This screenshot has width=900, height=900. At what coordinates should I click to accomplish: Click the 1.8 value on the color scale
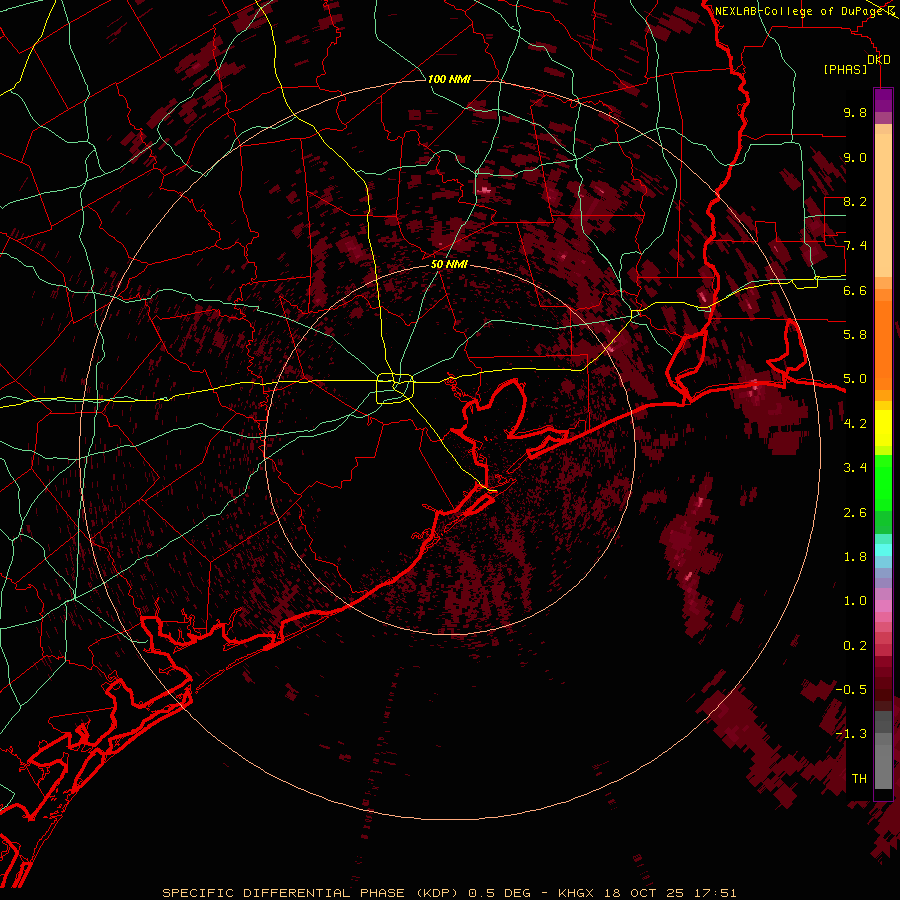pos(855,557)
